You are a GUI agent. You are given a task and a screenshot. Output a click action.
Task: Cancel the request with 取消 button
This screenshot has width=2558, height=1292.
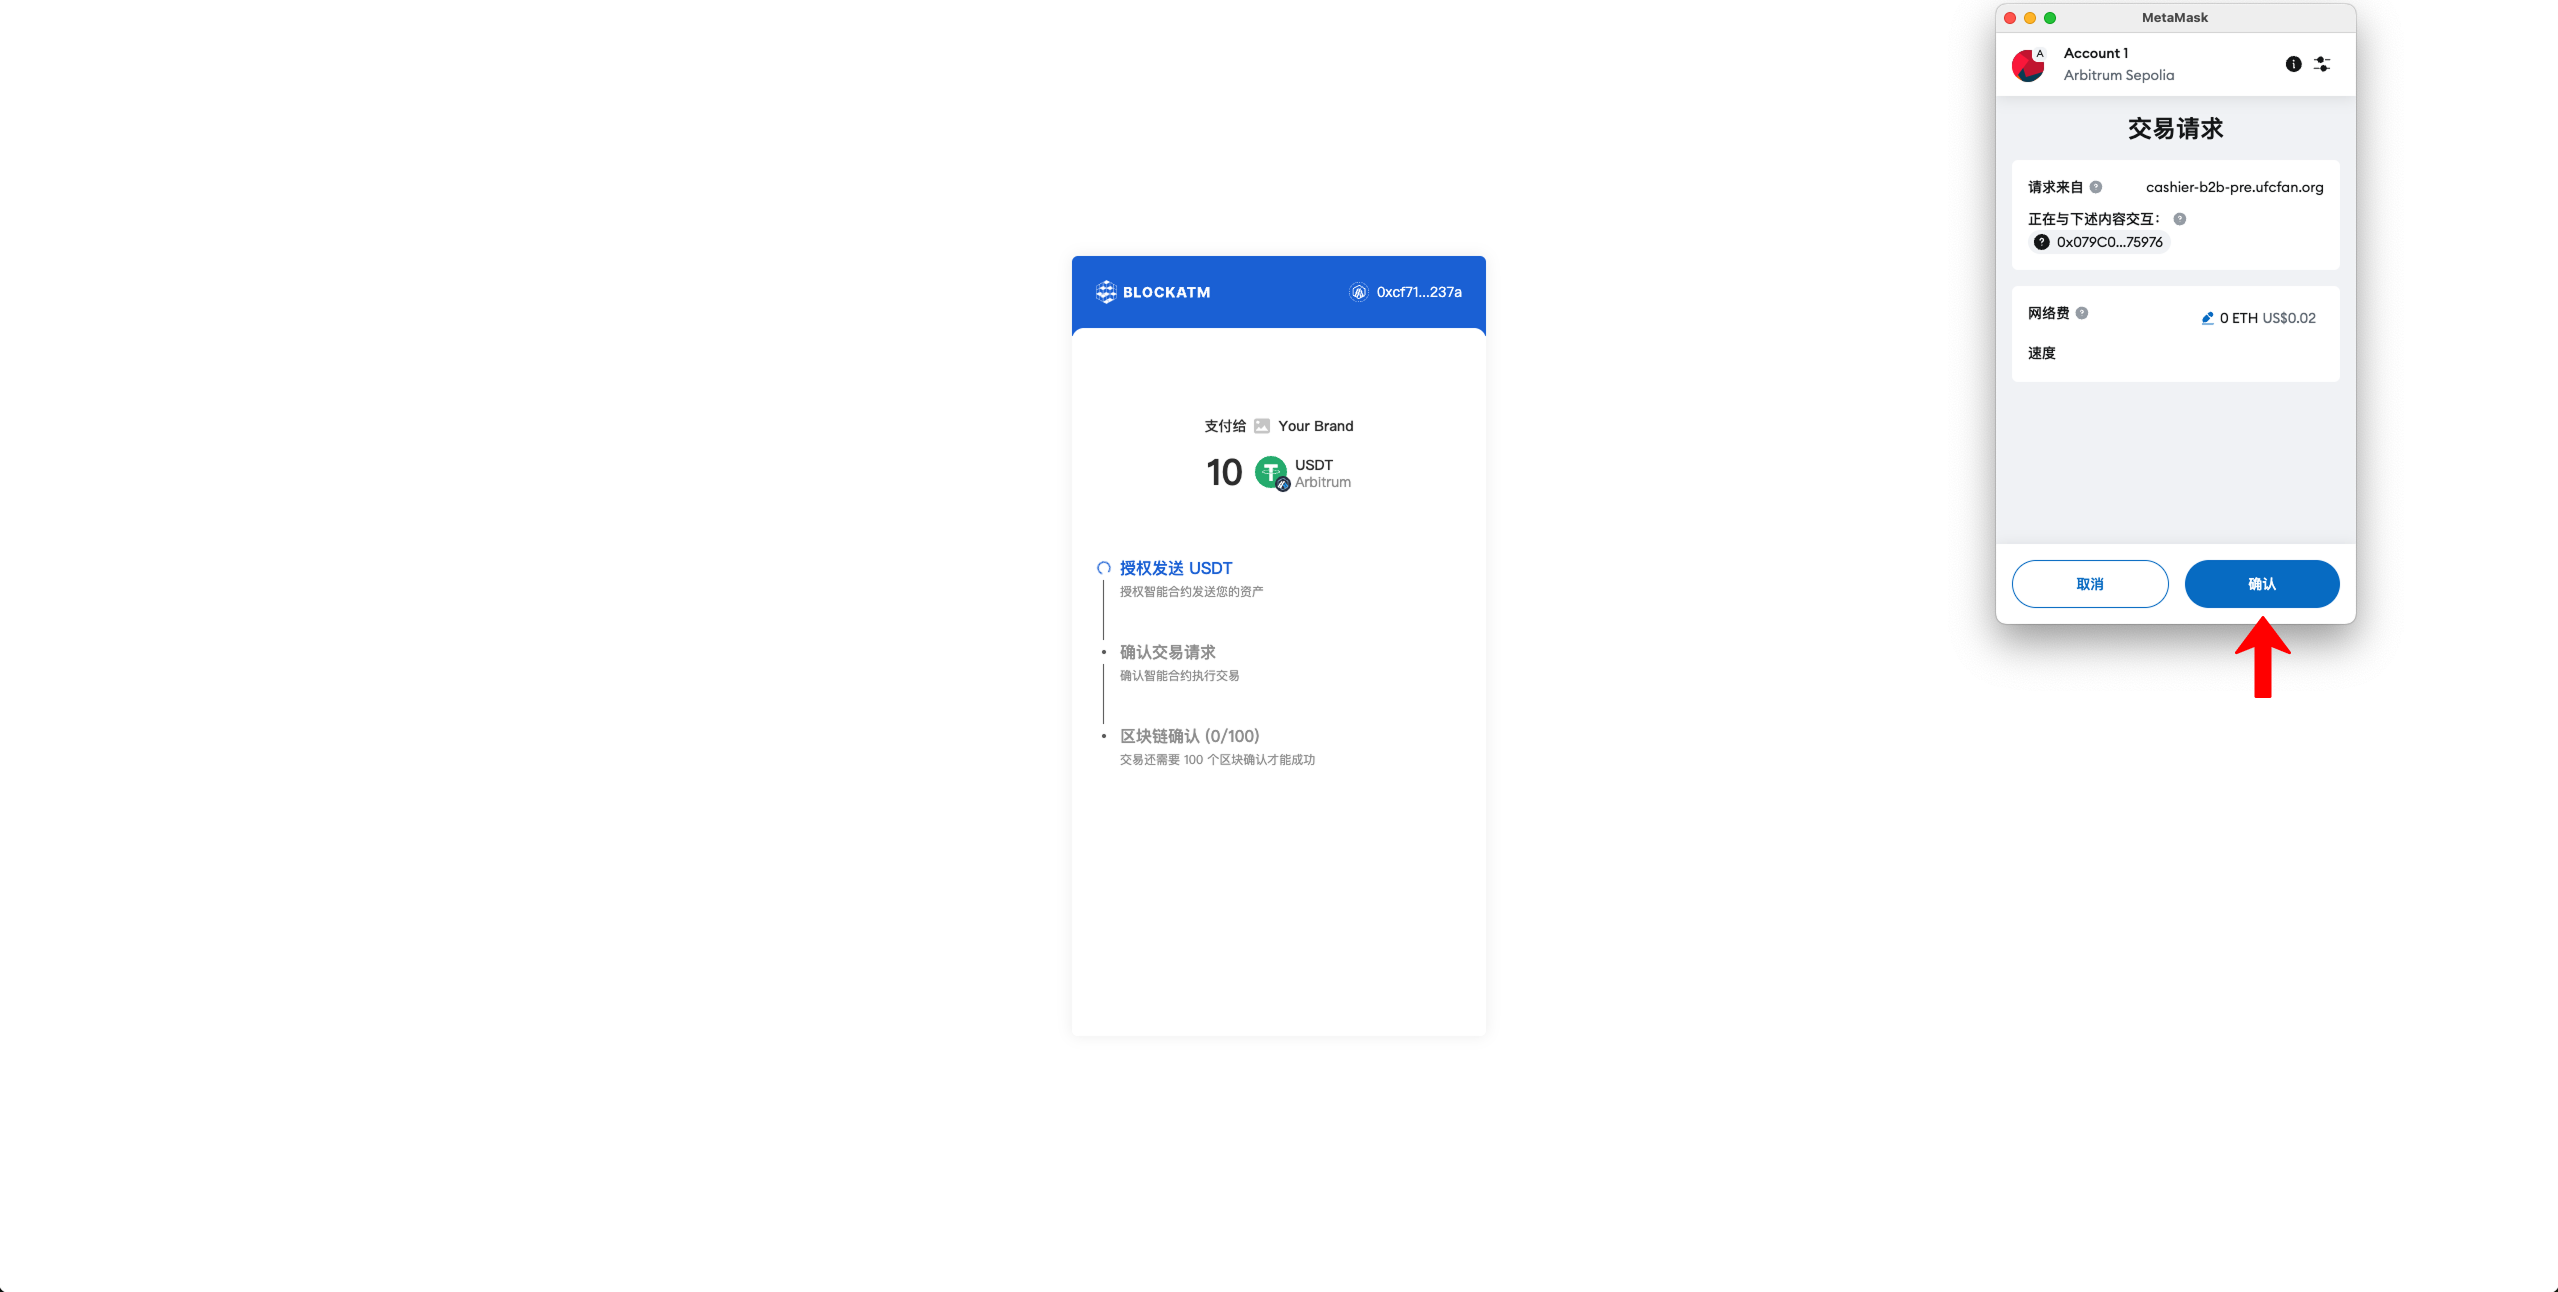click(x=2090, y=584)
